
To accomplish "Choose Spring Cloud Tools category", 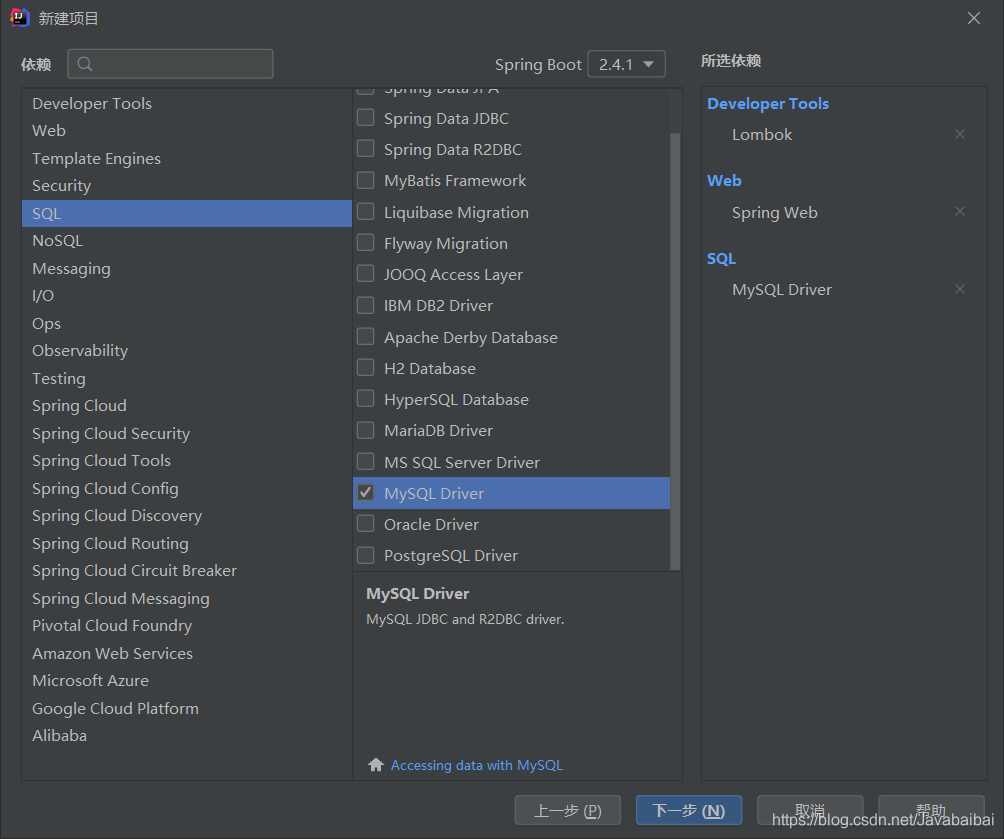I will pos(186,460).
